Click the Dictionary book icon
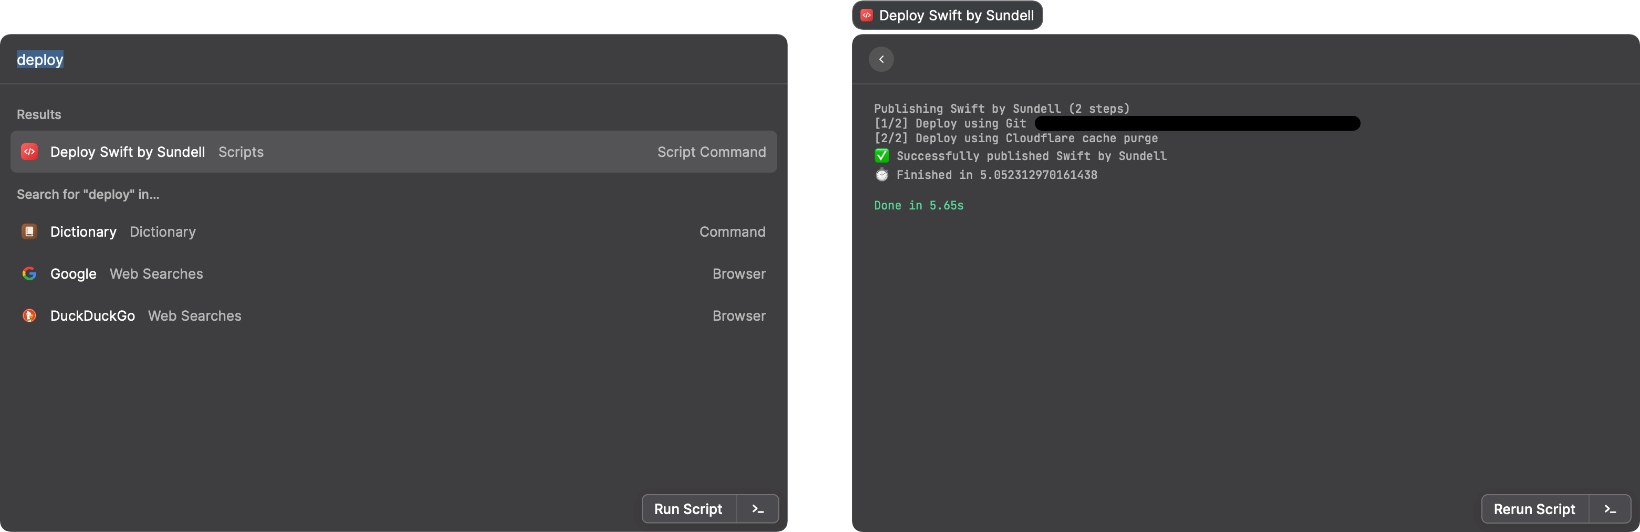This screenshot has height=532, width=1640. (x=29, y=232)
